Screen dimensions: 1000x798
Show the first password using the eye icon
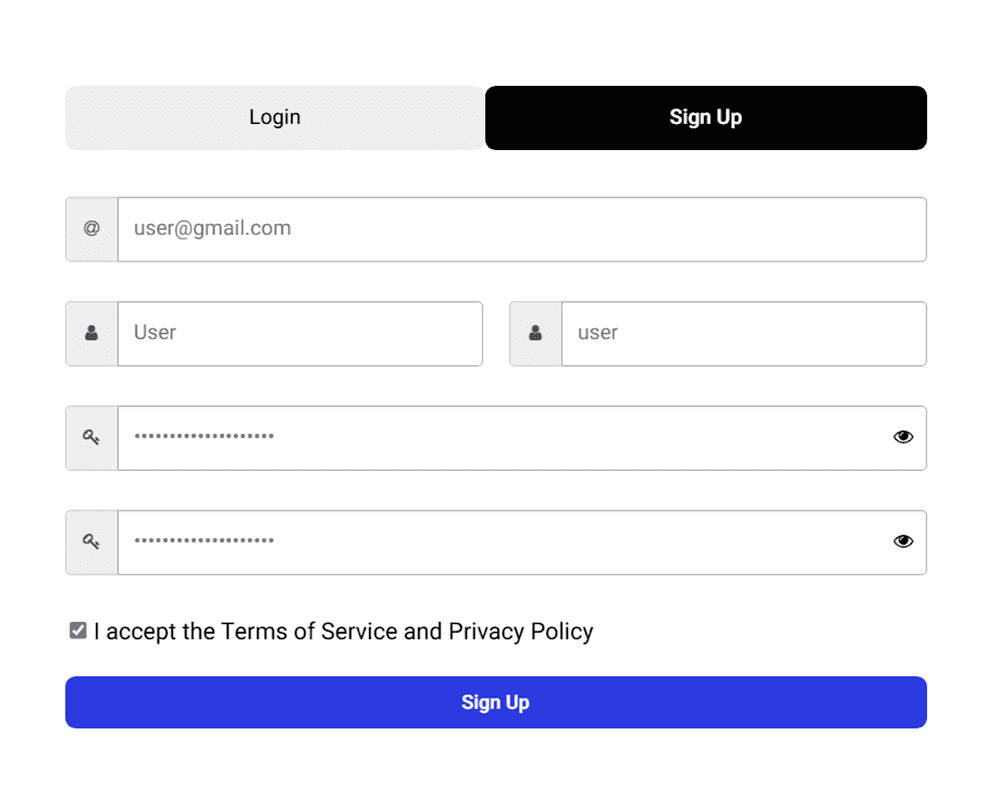pos(903,437)
